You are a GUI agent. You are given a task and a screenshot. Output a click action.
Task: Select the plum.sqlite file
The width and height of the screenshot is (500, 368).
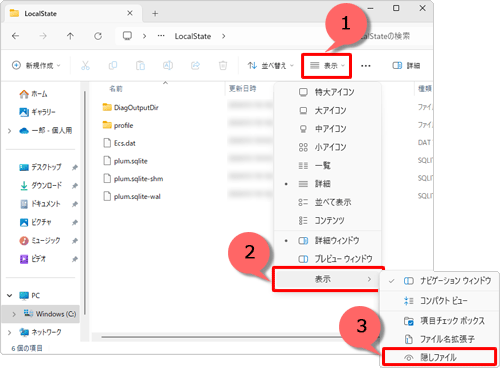125,161
